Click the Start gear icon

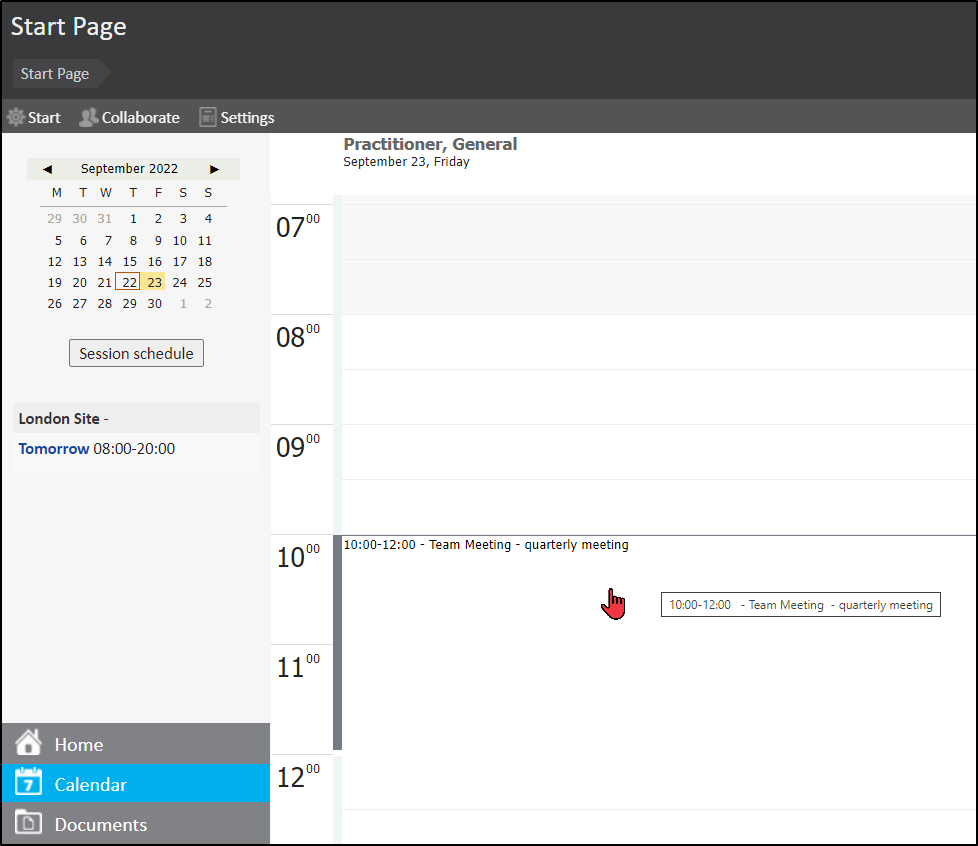(x=16, y=117)
